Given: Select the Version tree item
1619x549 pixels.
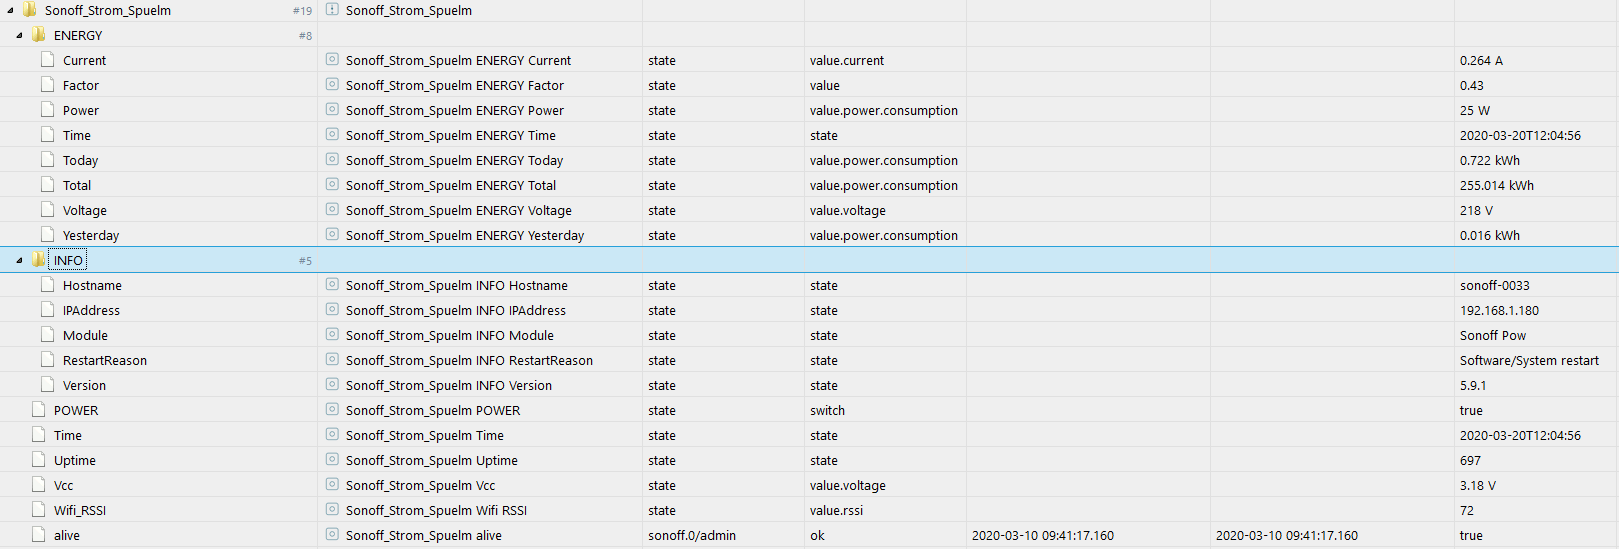Looking at the screenshot, I should [x=84, y=385].
